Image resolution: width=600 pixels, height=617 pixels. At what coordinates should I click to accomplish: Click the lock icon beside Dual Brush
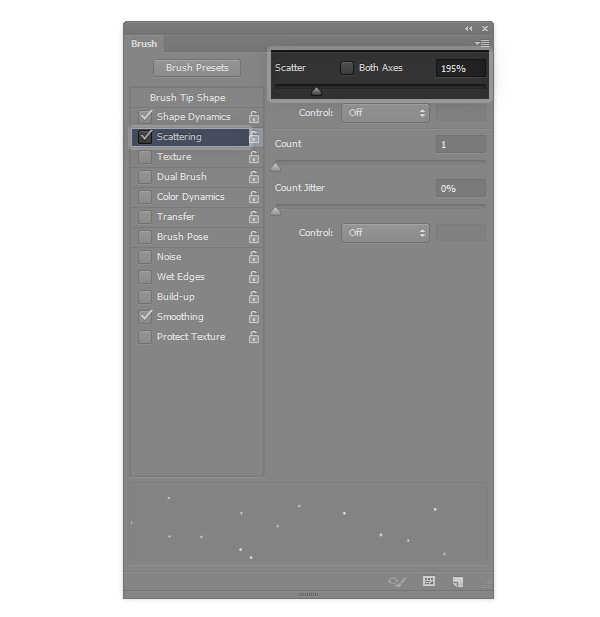coord(254,177)
